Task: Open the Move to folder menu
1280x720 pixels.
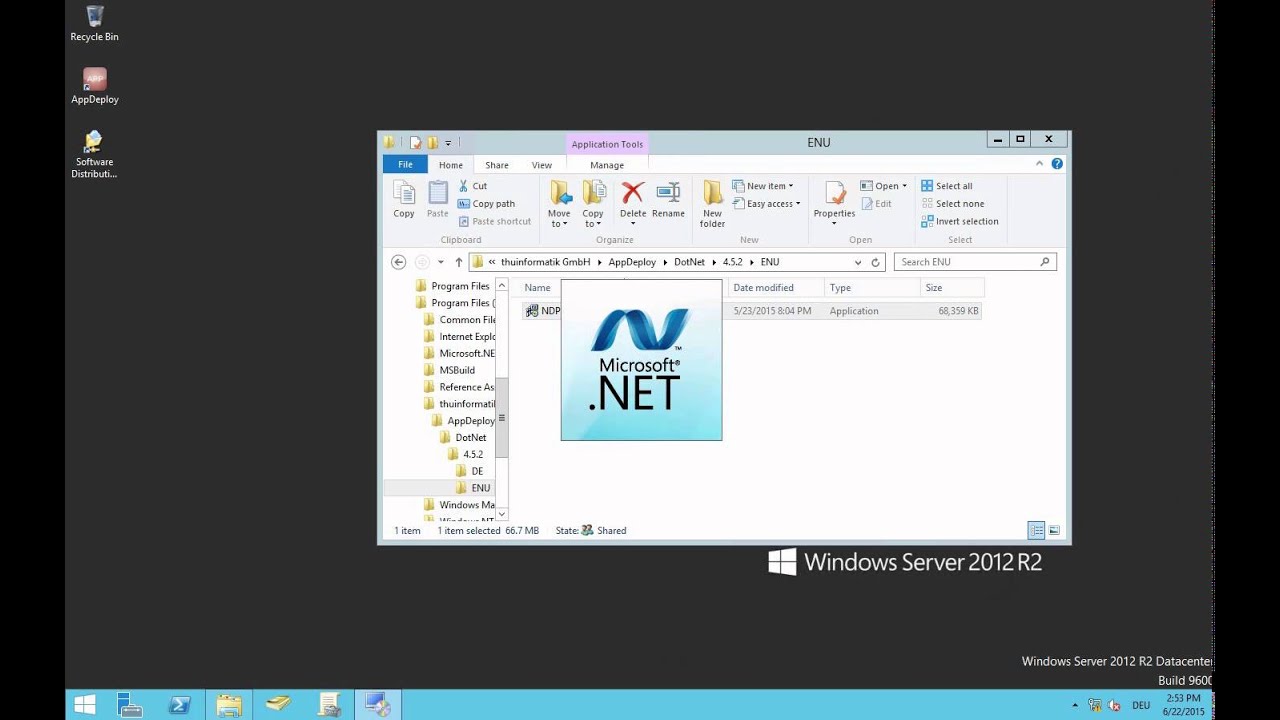Action: pyautogui.click(x=559, y=204)
